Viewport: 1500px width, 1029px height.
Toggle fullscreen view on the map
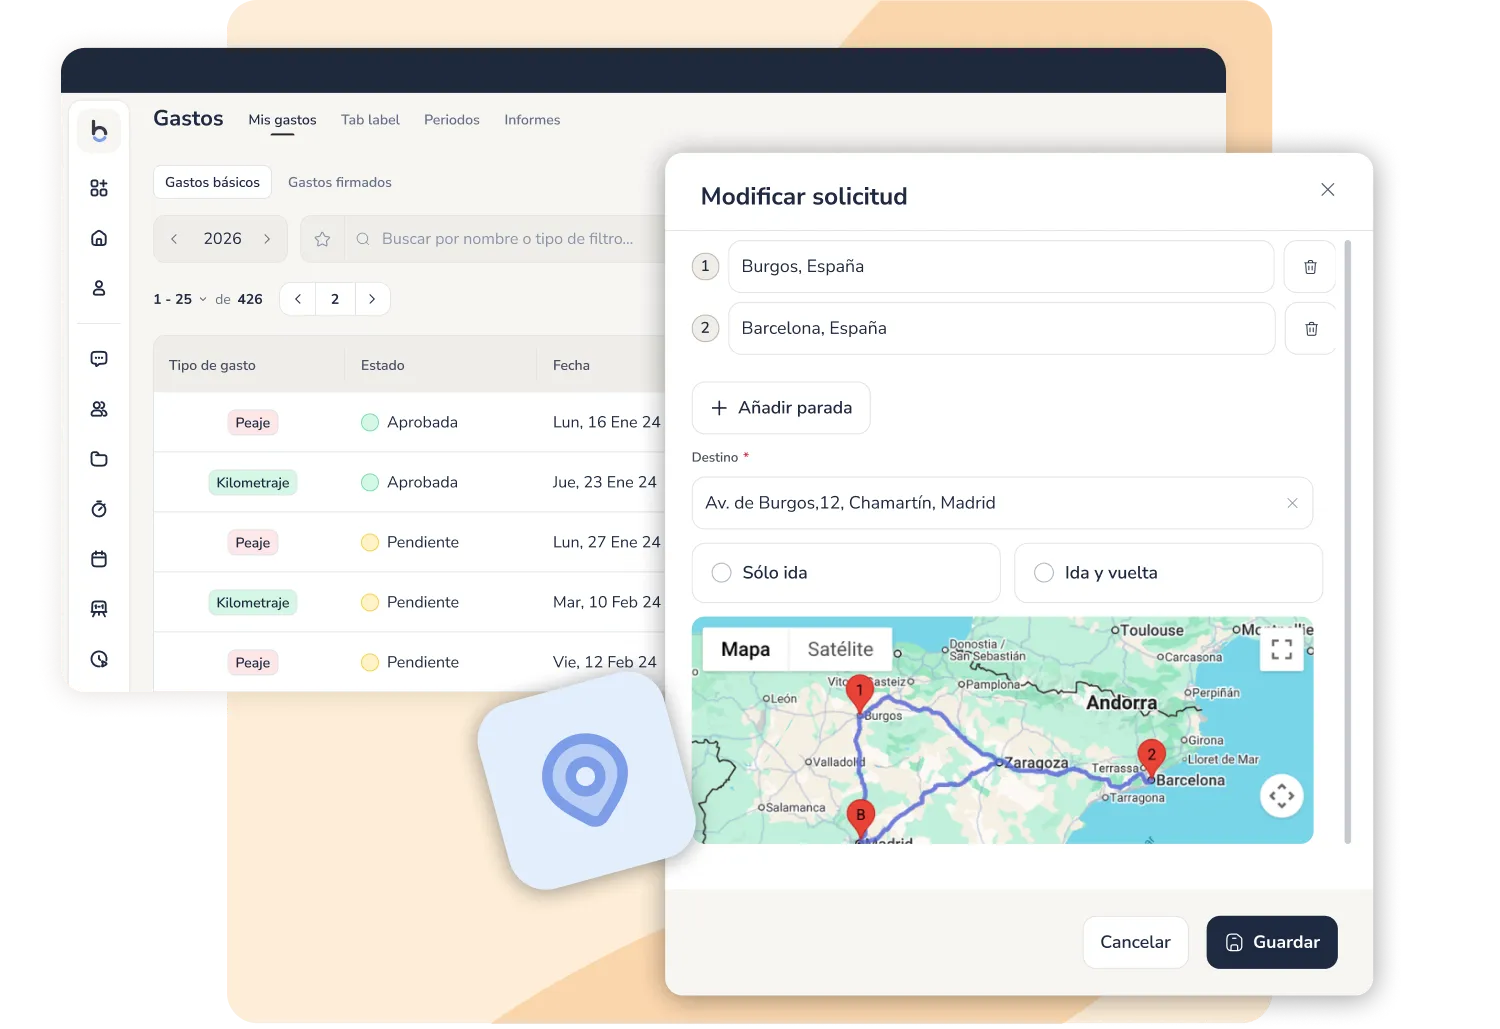(1282, 650)
